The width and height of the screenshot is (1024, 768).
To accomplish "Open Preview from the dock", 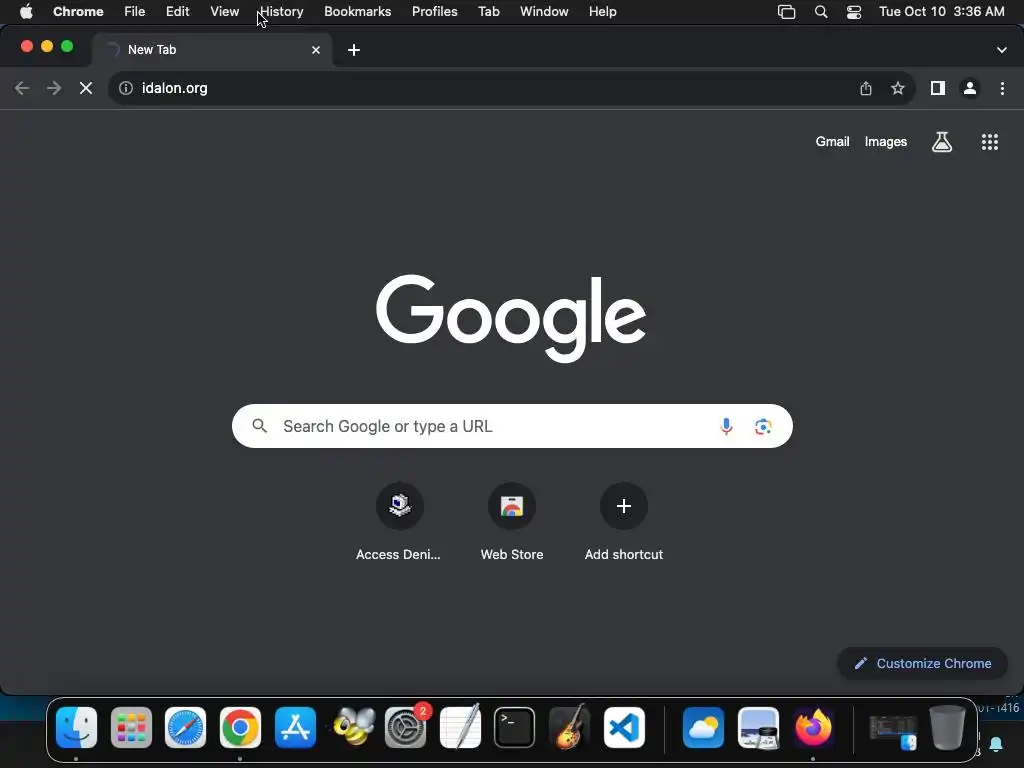I will 758,728.
